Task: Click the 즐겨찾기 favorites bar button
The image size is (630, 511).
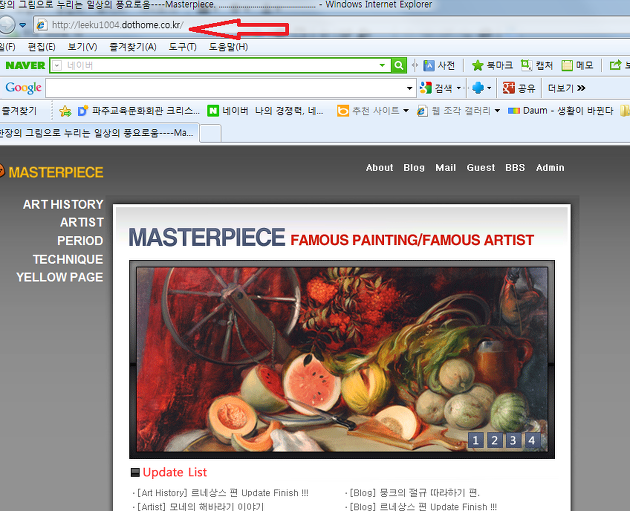Action: (19, 111)
